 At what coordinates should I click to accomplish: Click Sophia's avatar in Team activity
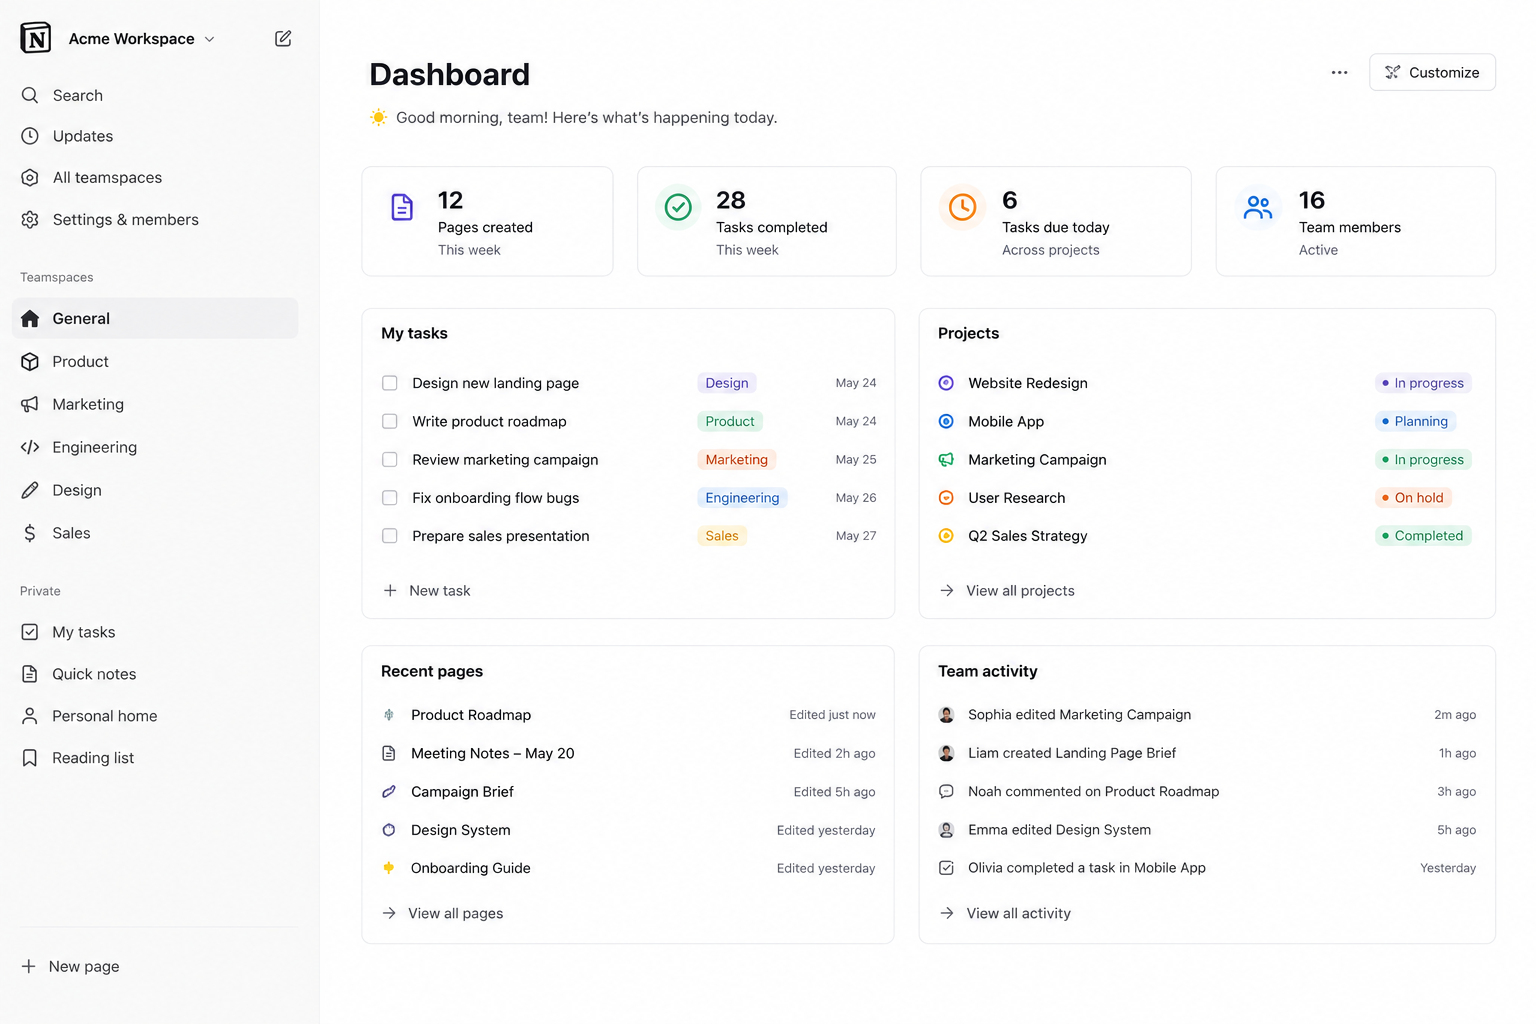click(x=946, y=715)
